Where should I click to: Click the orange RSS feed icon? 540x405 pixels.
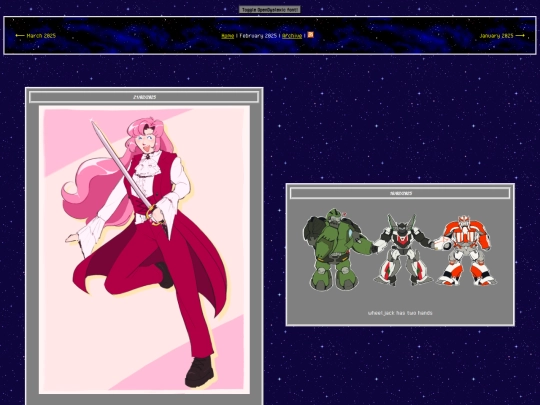[x=310, y=35]
